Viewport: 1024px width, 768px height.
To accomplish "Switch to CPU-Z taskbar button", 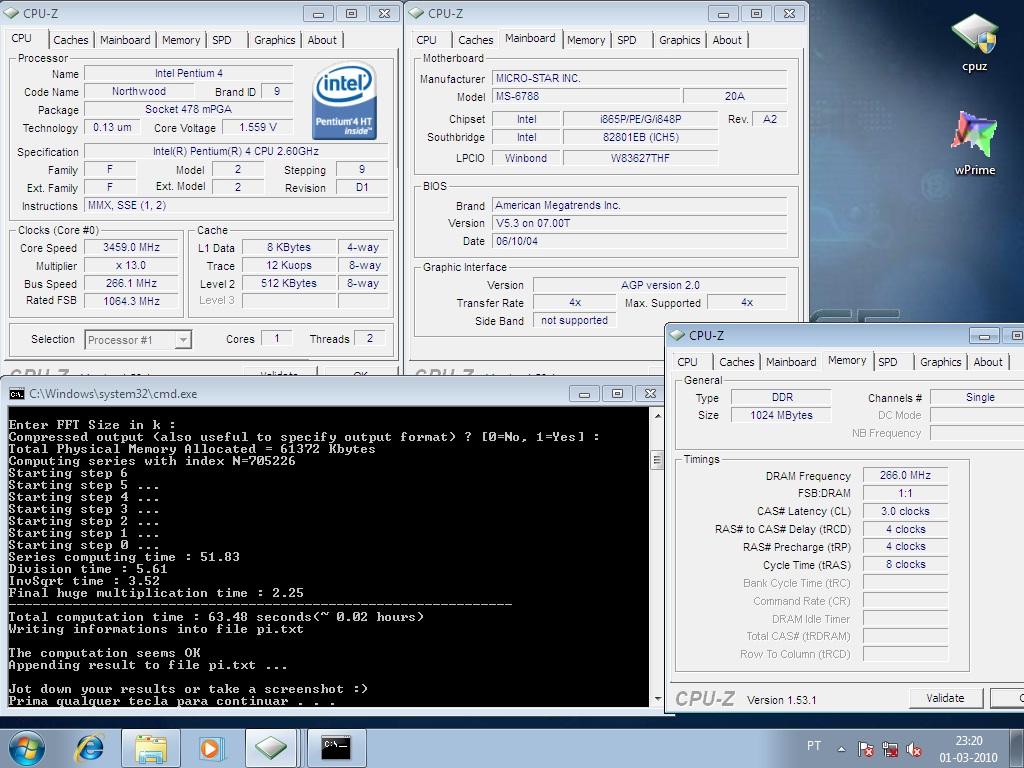I will pyautogui.click(x=271, y=748).
